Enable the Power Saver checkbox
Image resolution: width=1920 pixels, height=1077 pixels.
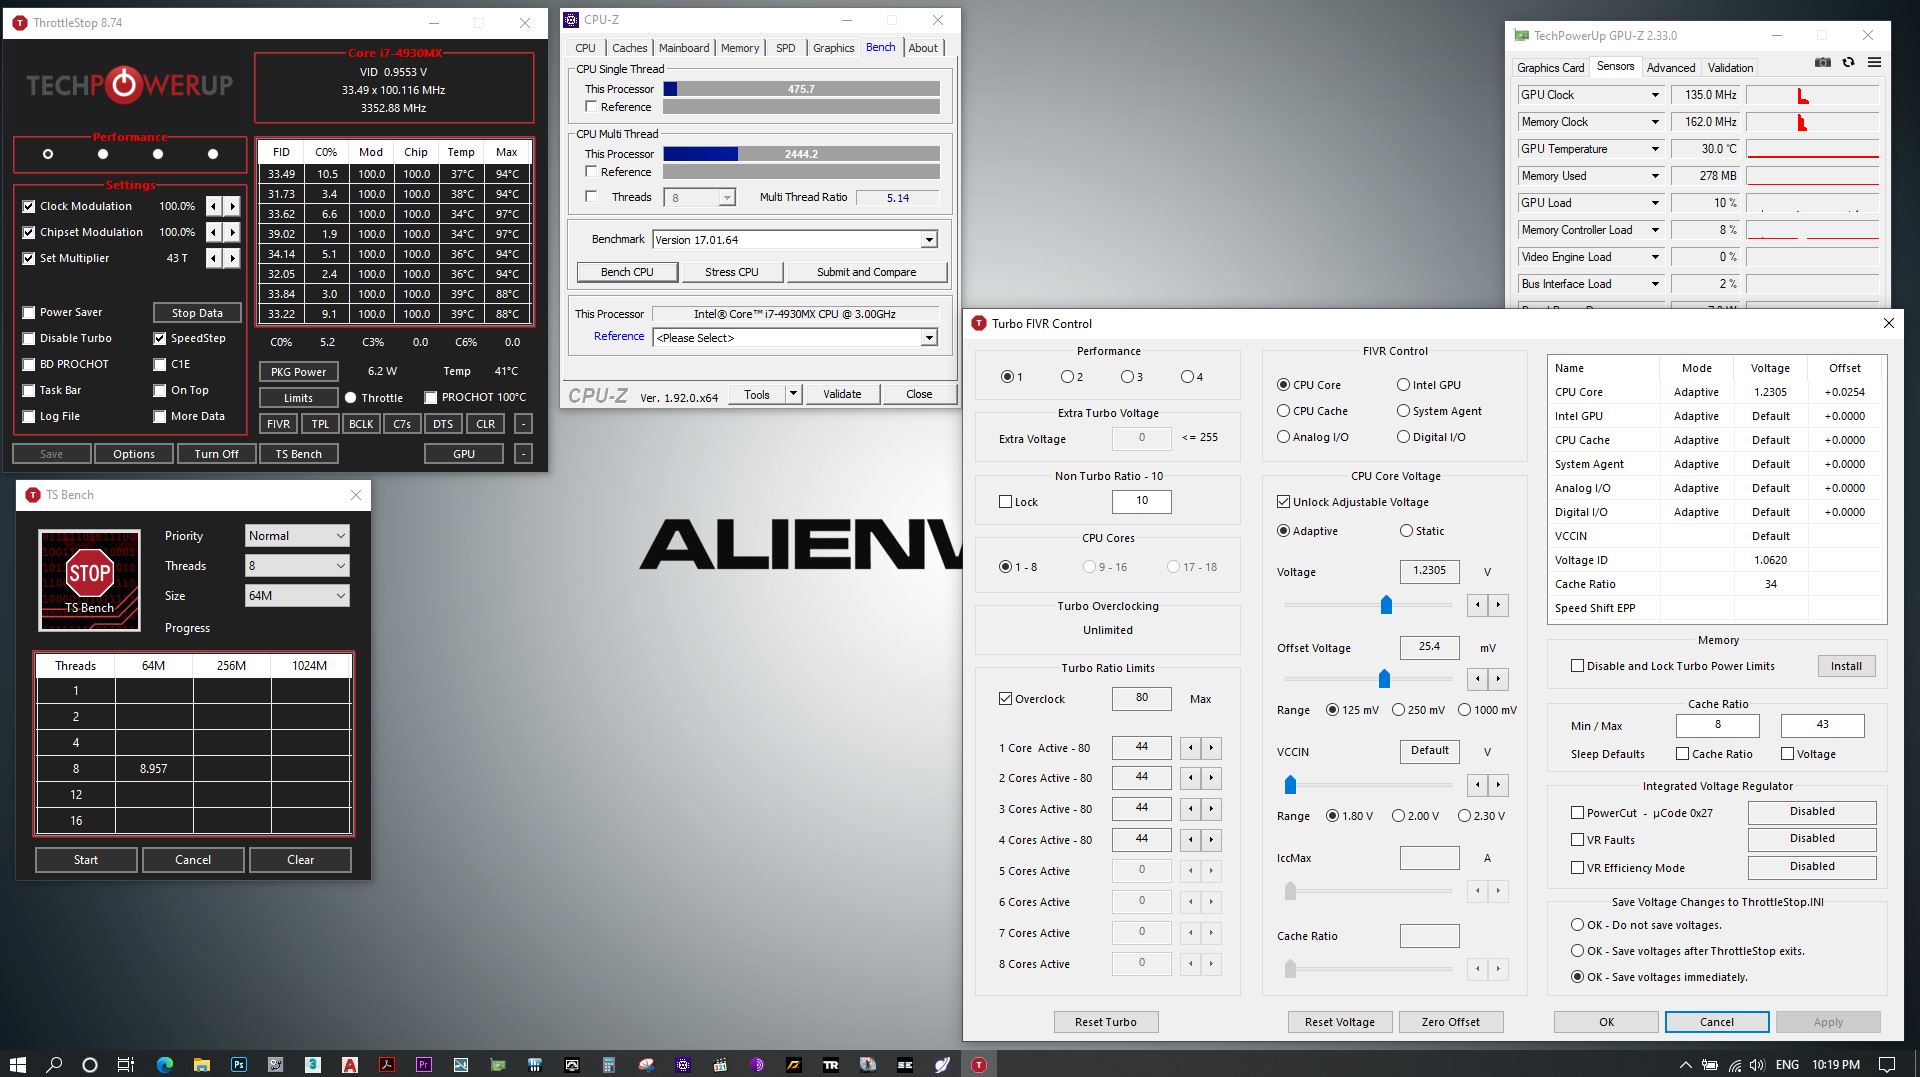[29, 312]
